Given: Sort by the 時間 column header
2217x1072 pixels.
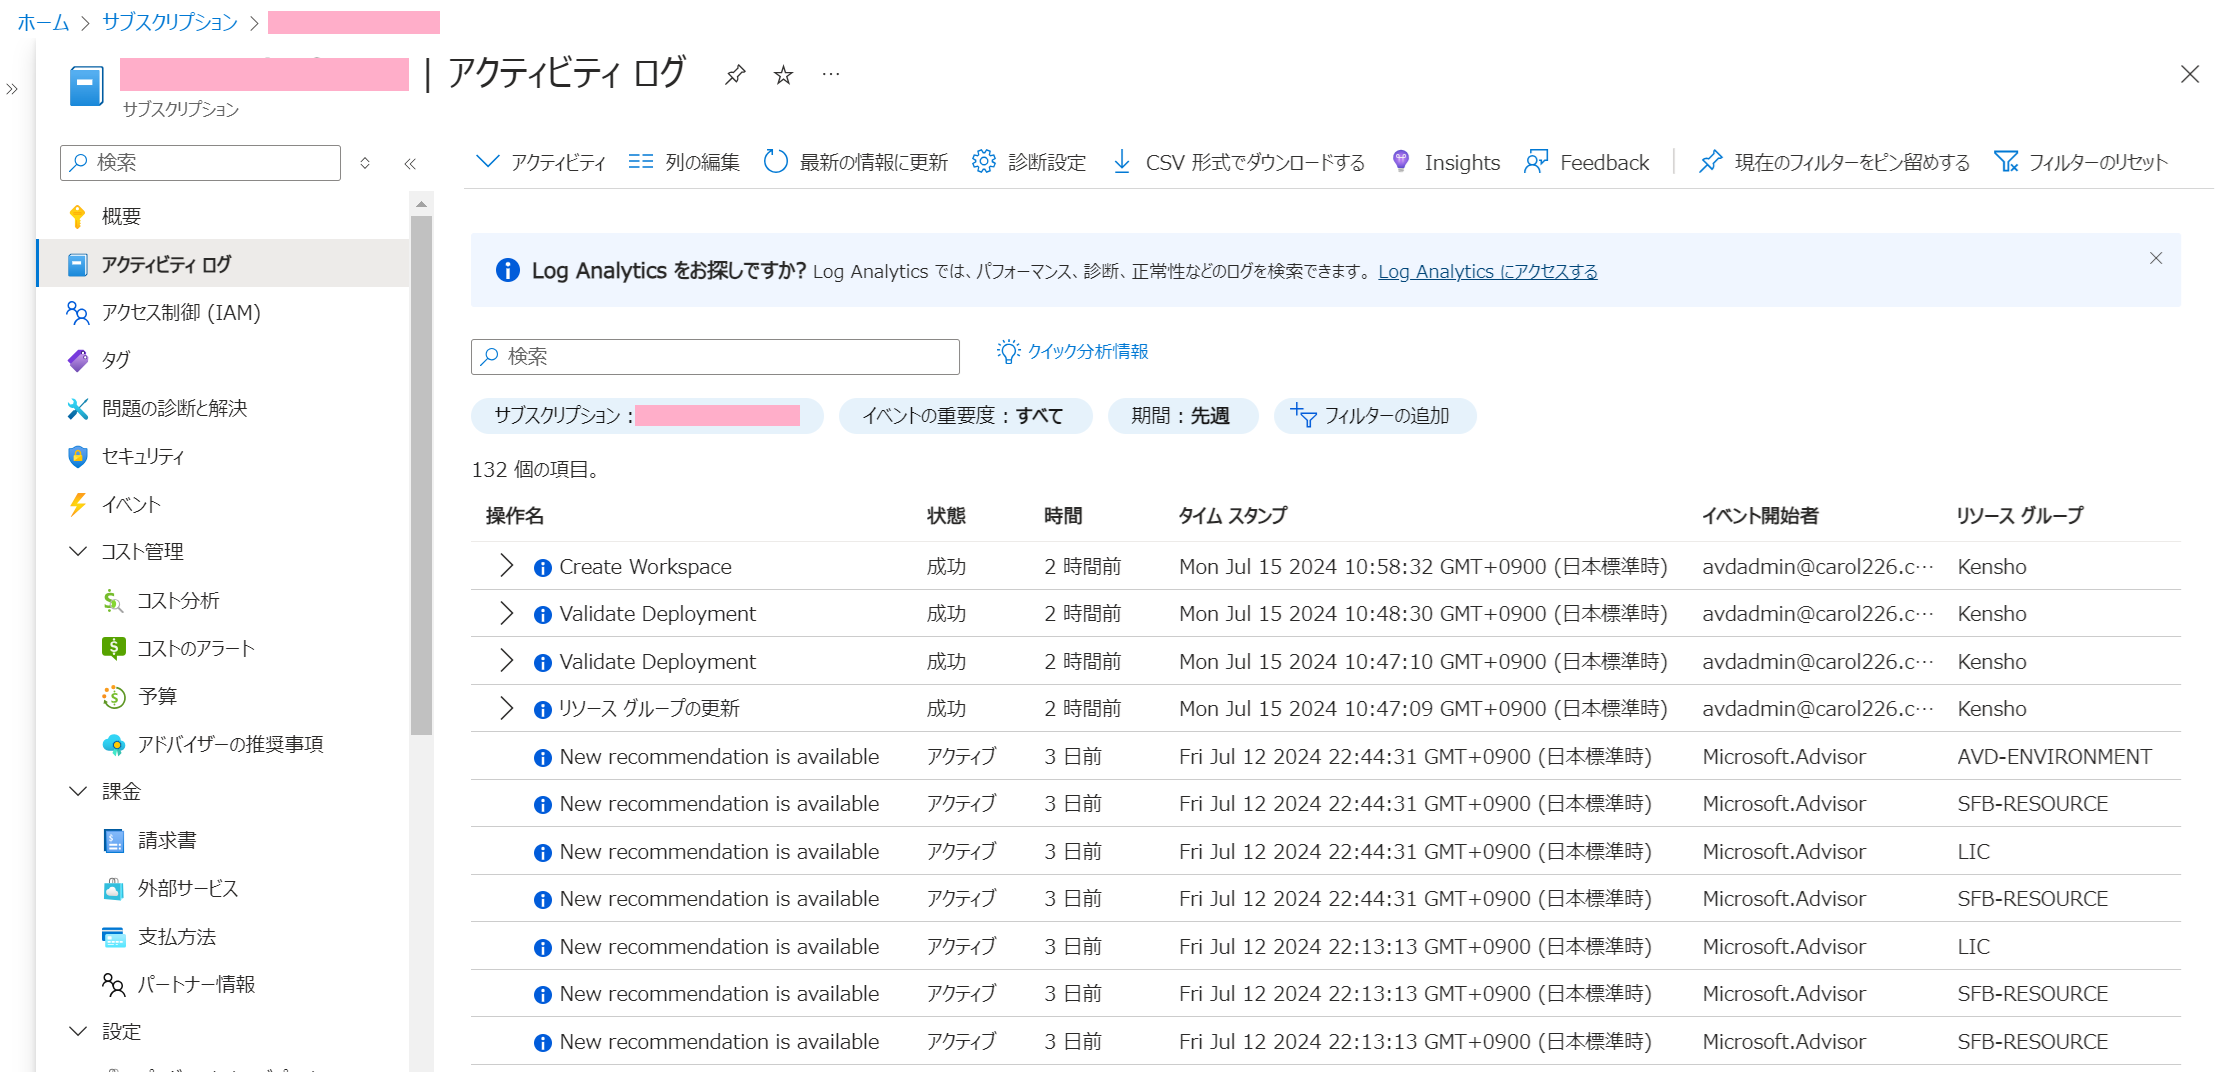Looking at the screenshot, I should coord(1063,516).
